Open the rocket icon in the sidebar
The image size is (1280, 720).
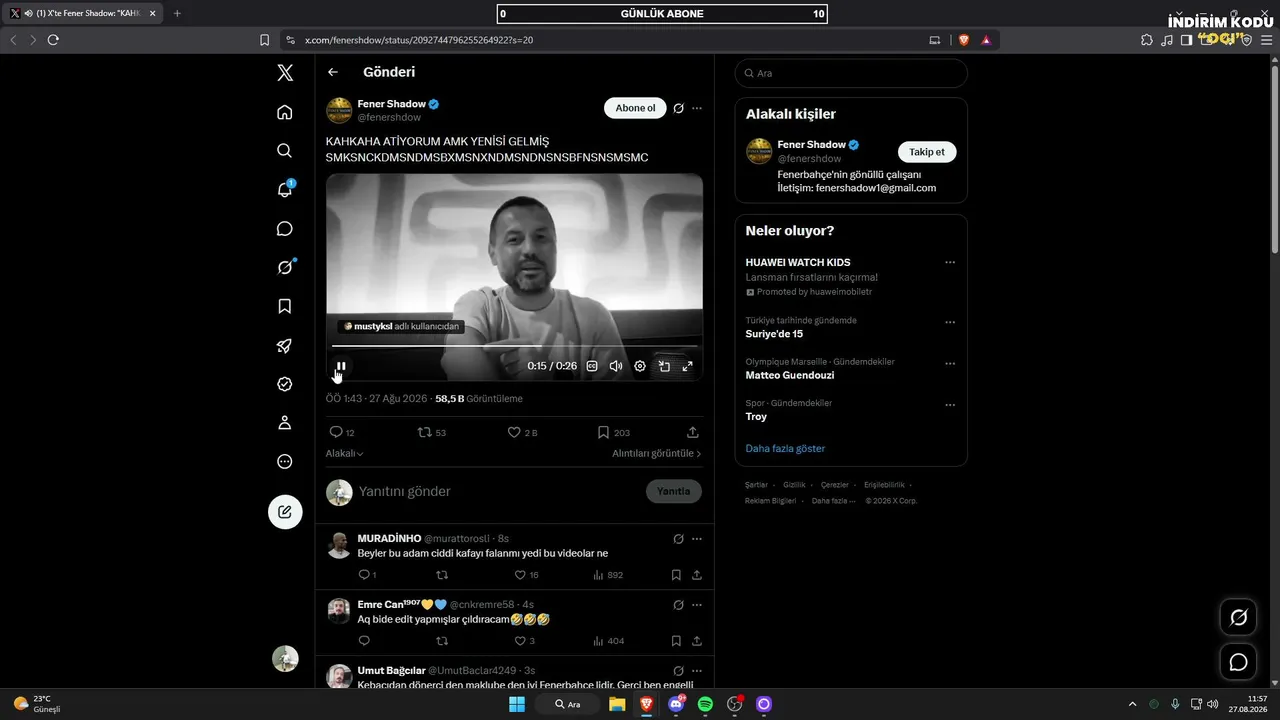pyautogui.click(x=285, y=346)
